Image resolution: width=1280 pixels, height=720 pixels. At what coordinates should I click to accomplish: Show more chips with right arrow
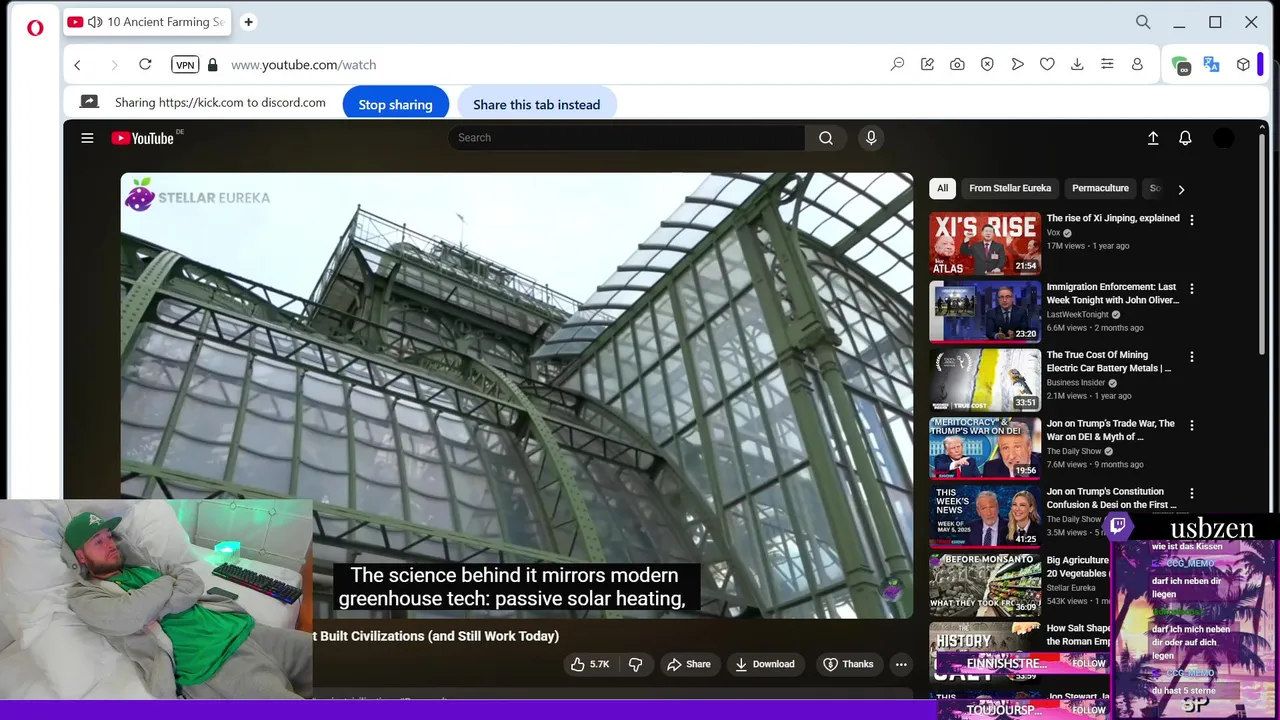point(1181,189)
